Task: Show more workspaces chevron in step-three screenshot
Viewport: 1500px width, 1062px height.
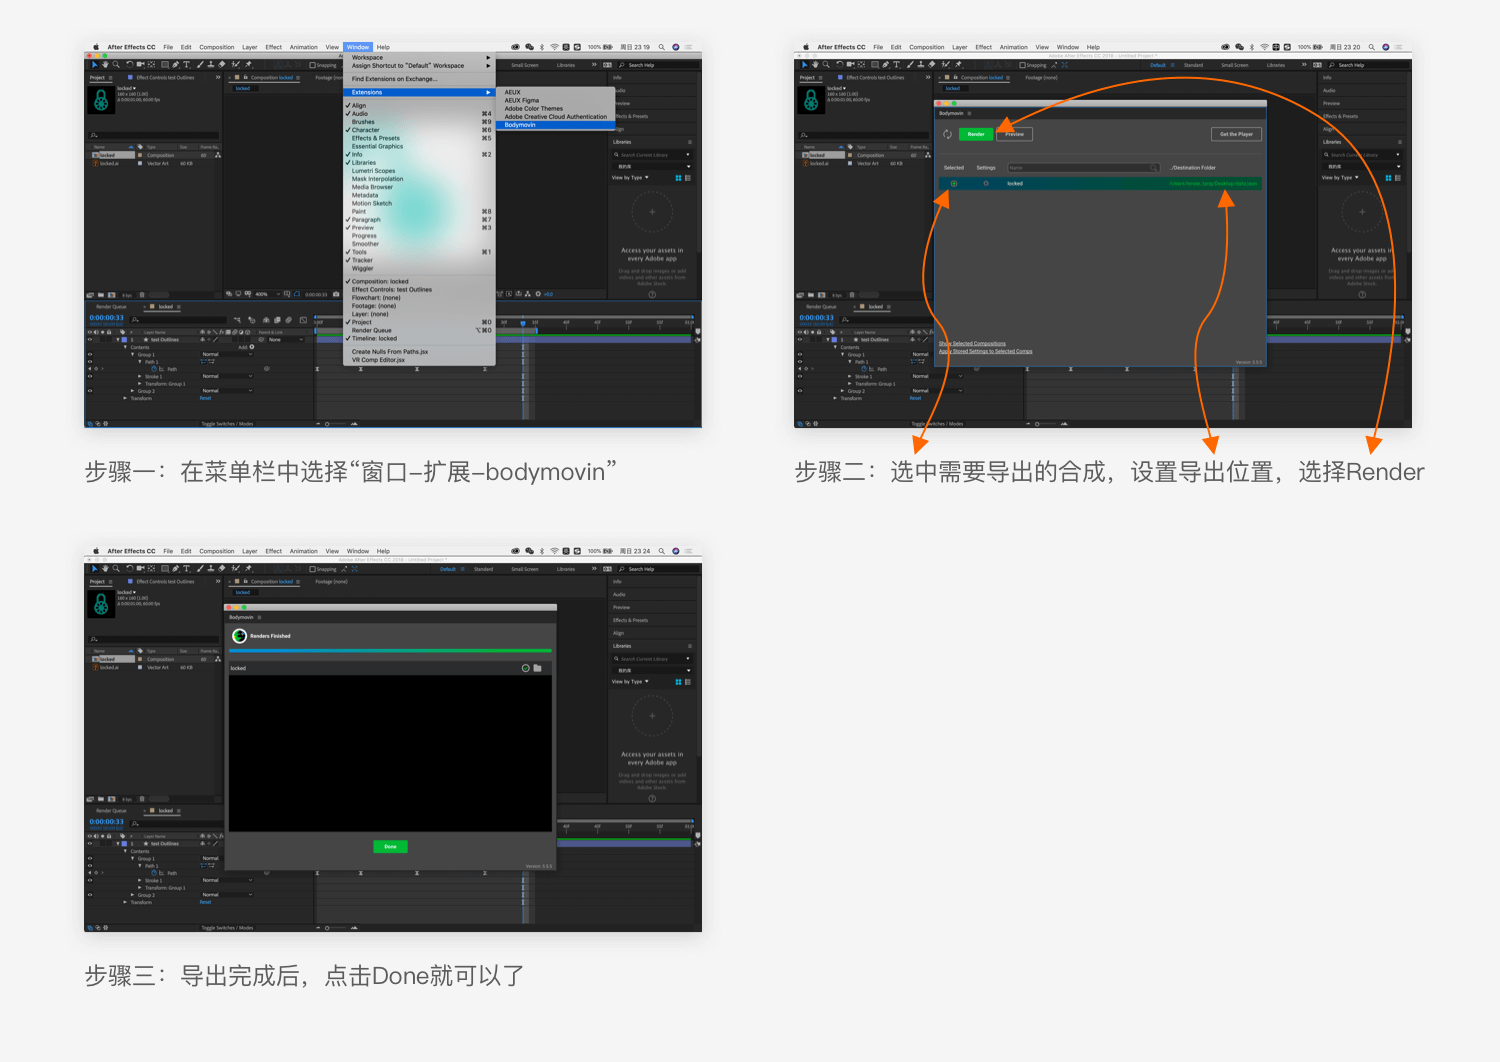Action: tap(593, 569)
